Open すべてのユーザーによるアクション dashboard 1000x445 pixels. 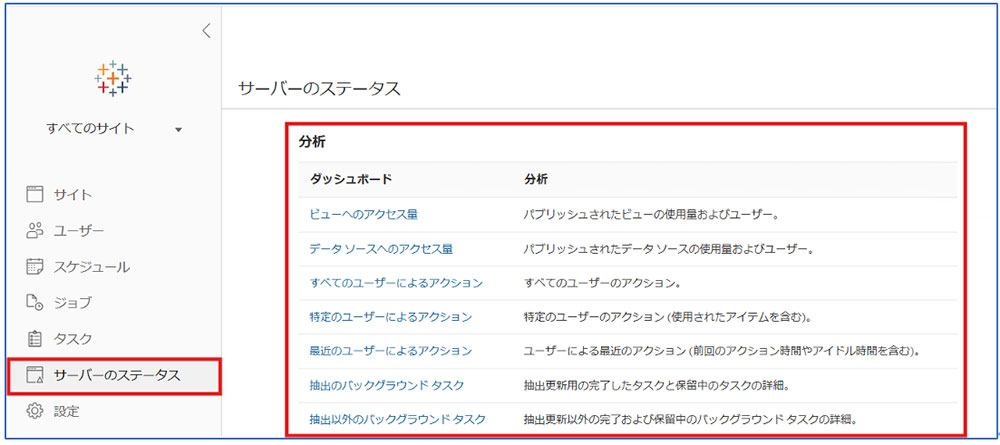tap(396, 283)
